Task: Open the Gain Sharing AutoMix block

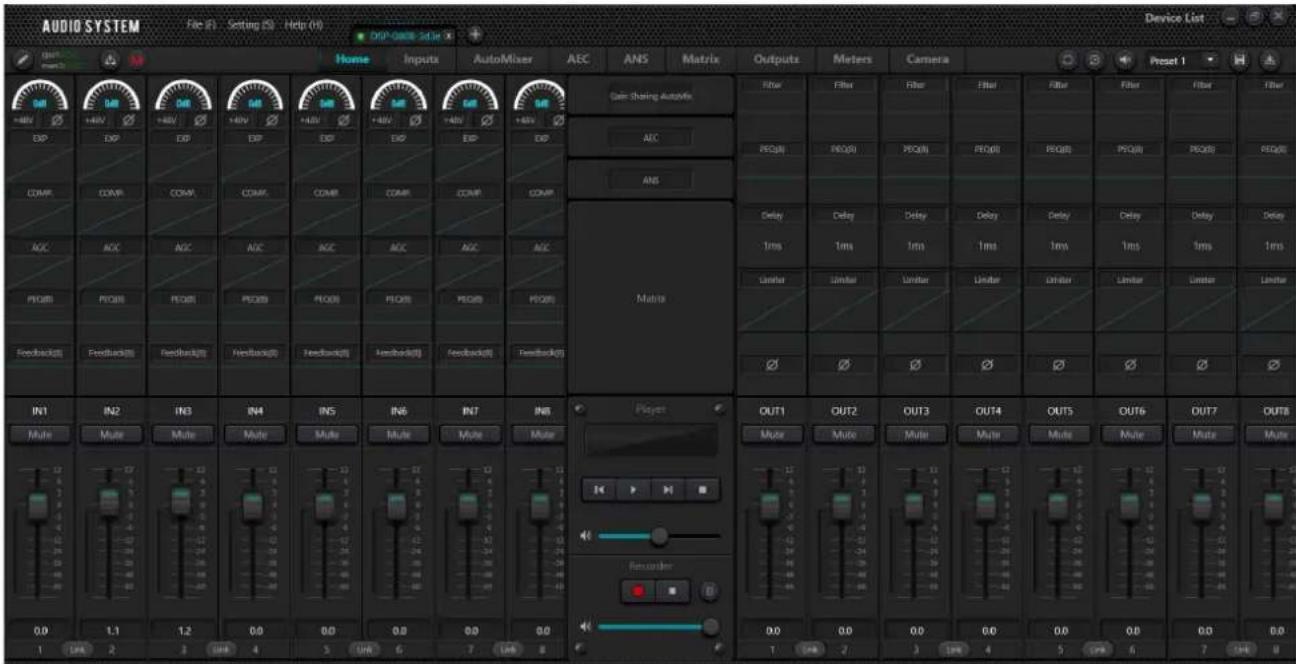Action: coord(651,97)
